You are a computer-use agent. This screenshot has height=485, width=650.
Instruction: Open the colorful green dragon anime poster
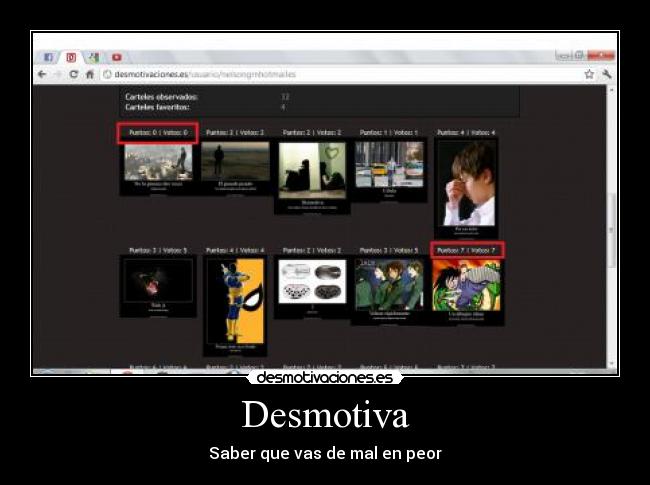466,291
